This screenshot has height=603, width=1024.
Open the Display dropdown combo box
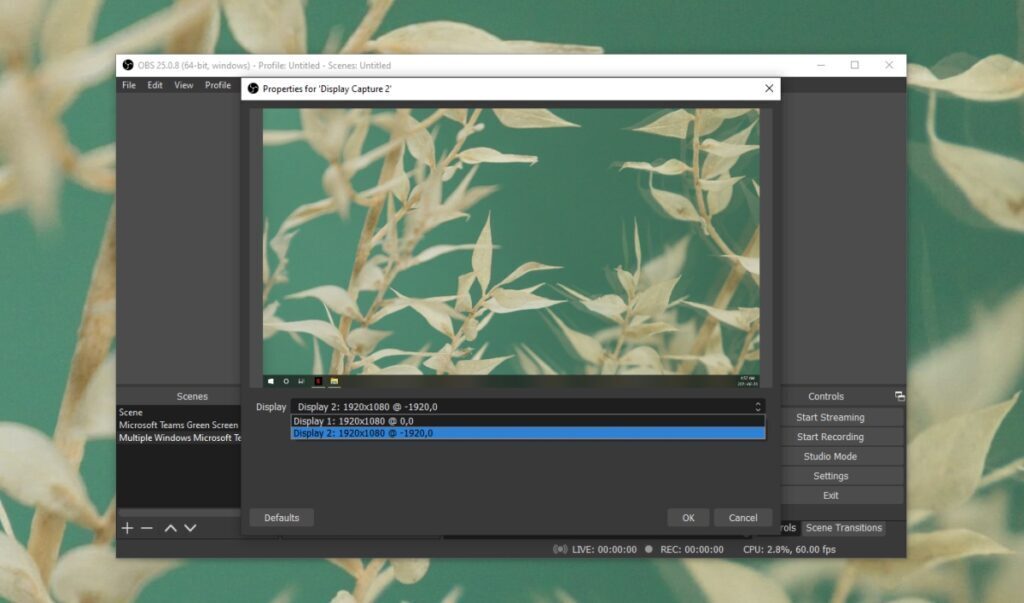[528, 407]
